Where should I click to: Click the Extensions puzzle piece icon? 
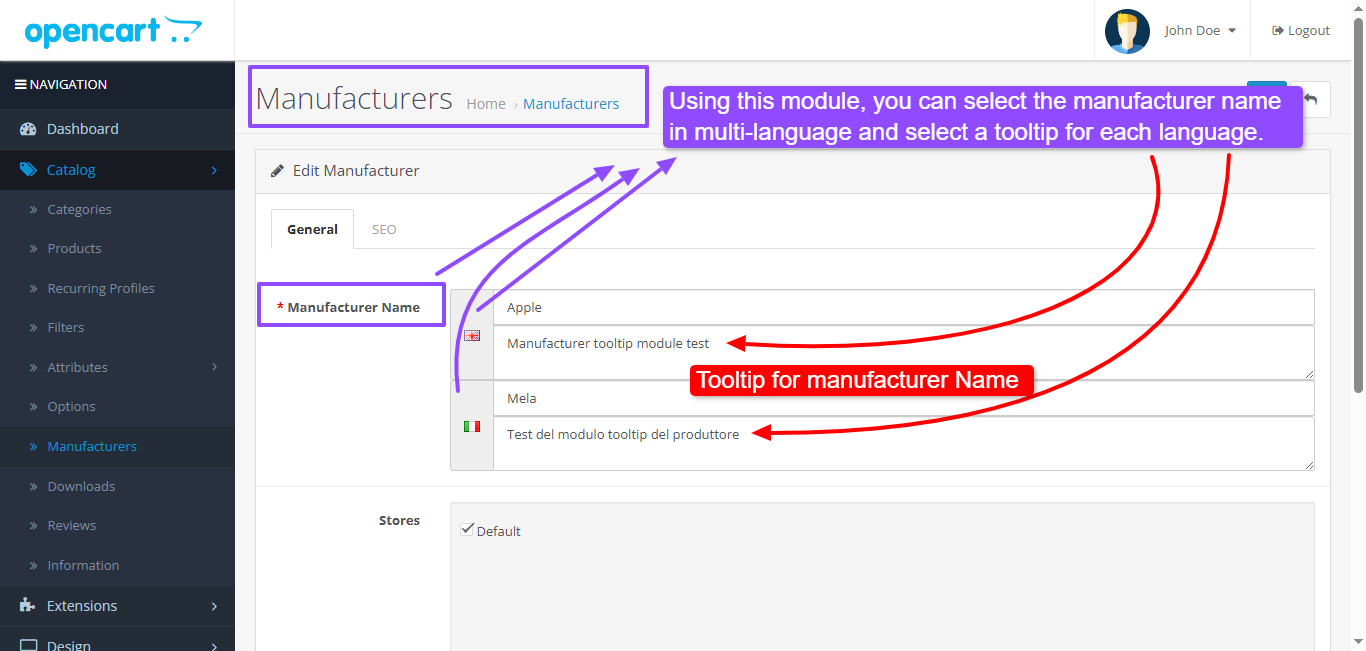pyautogui.click(x=27, y=606)
